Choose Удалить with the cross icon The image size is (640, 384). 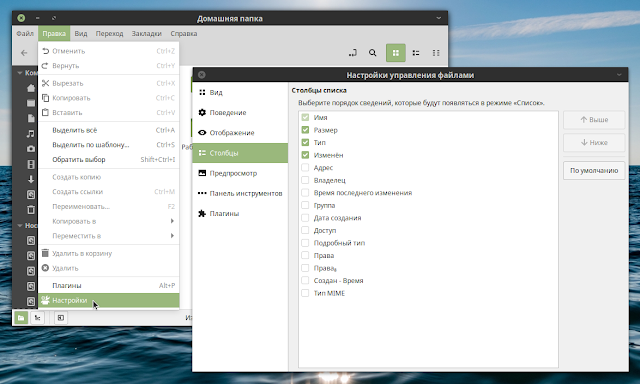109,268
